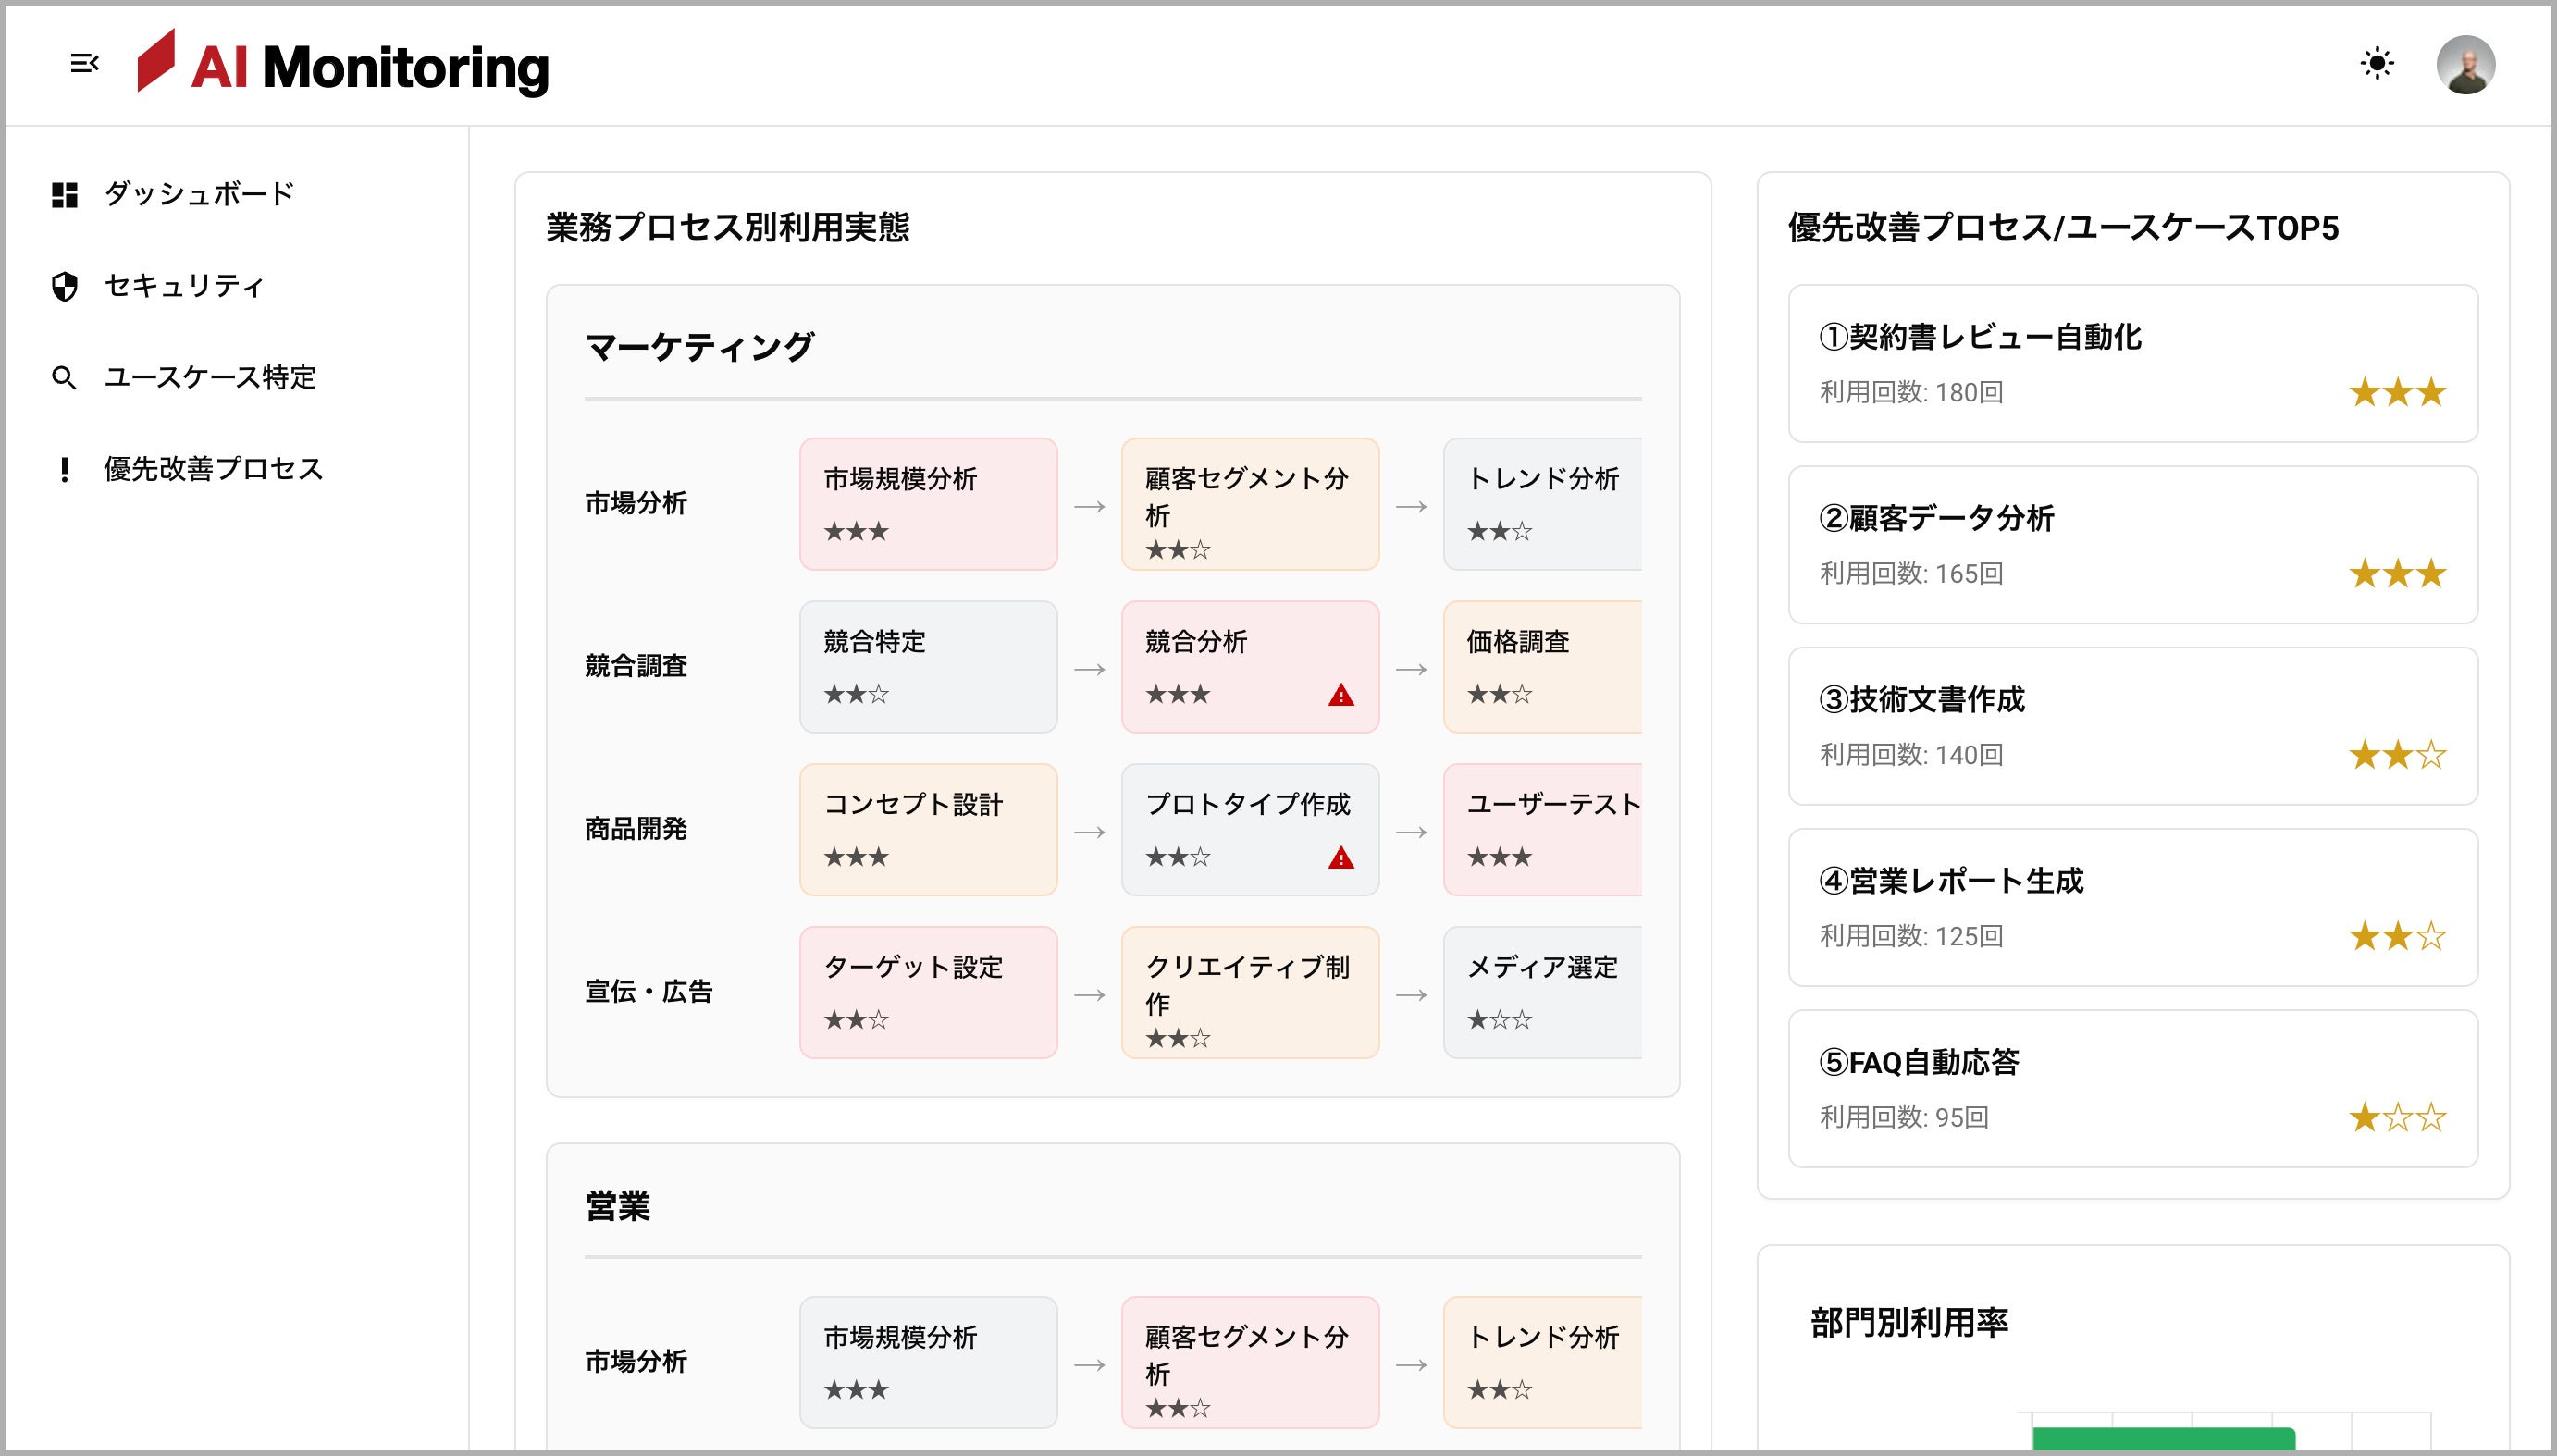This screenshot has width=2557, height=1456.
Task: Click the red AI Monitoring logo icon
Action: [x=156, y=61]
